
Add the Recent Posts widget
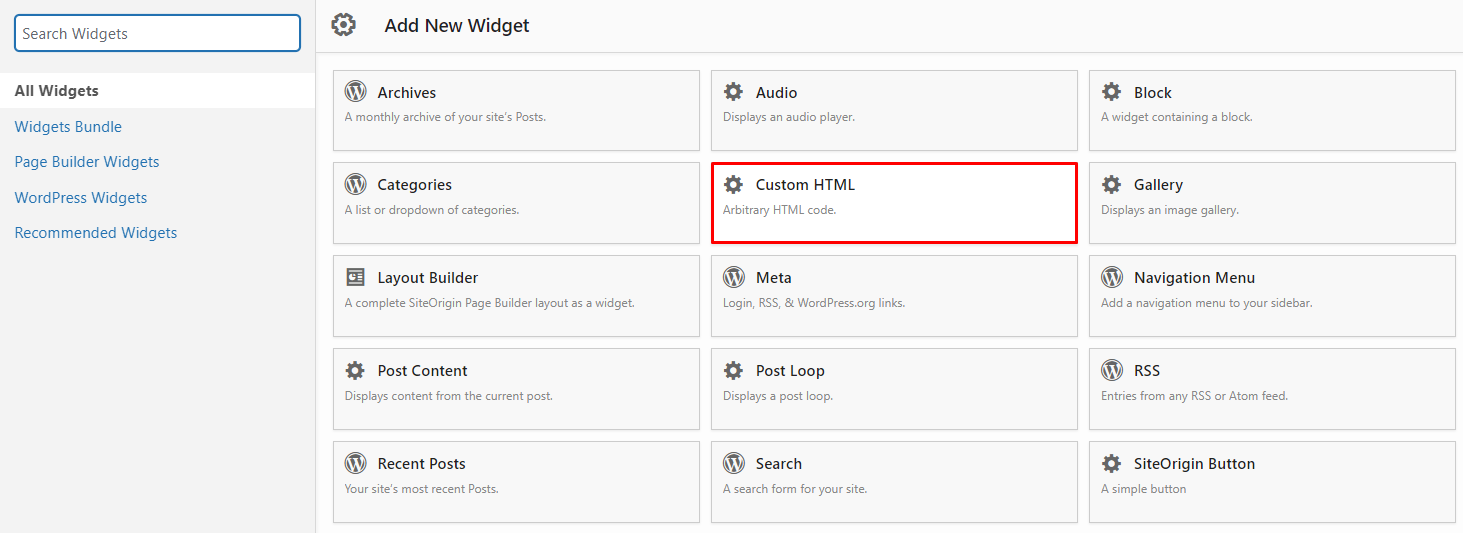click(x=516, y=482)
